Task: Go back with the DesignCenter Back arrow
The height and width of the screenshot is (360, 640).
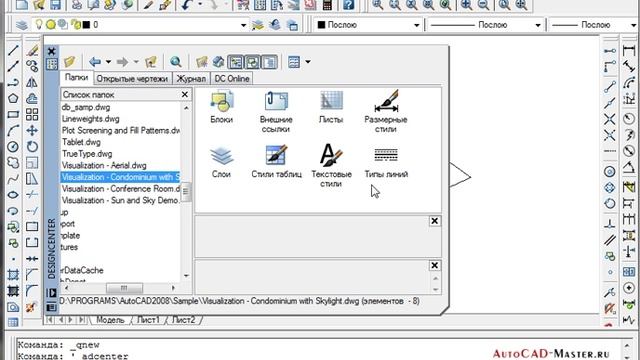Action: (x=95, y=62)
